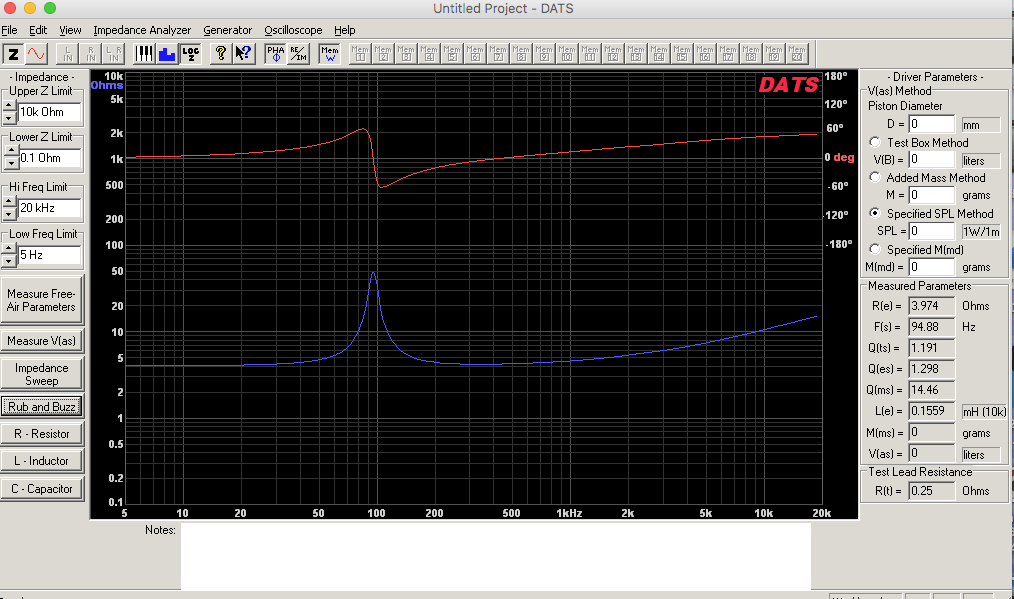
Task: Switch to the red sine wave generator icon
Action: tap(36, 54)
